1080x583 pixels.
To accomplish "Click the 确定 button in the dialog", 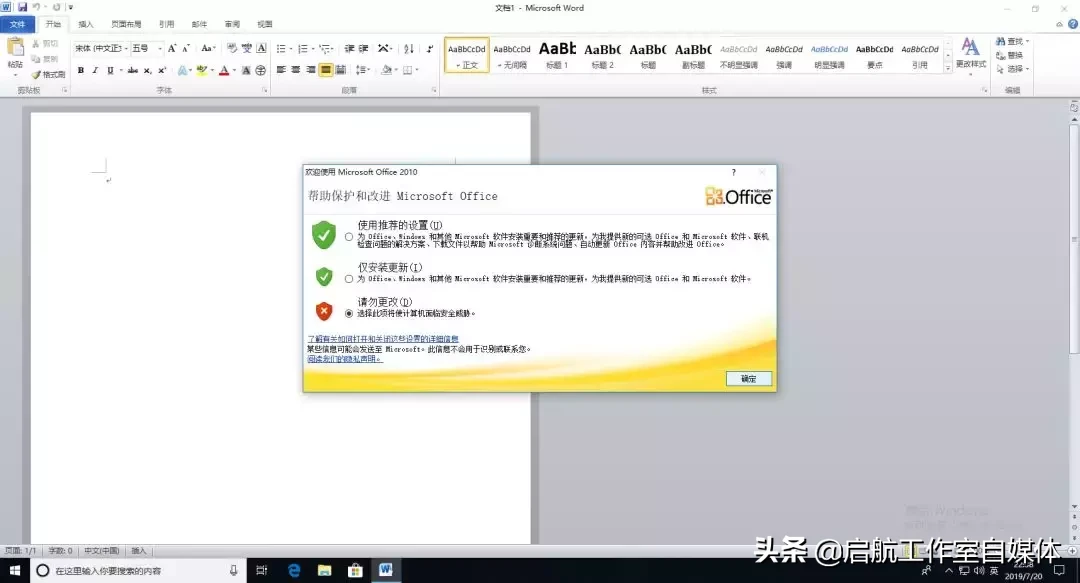I will [747, 378].
